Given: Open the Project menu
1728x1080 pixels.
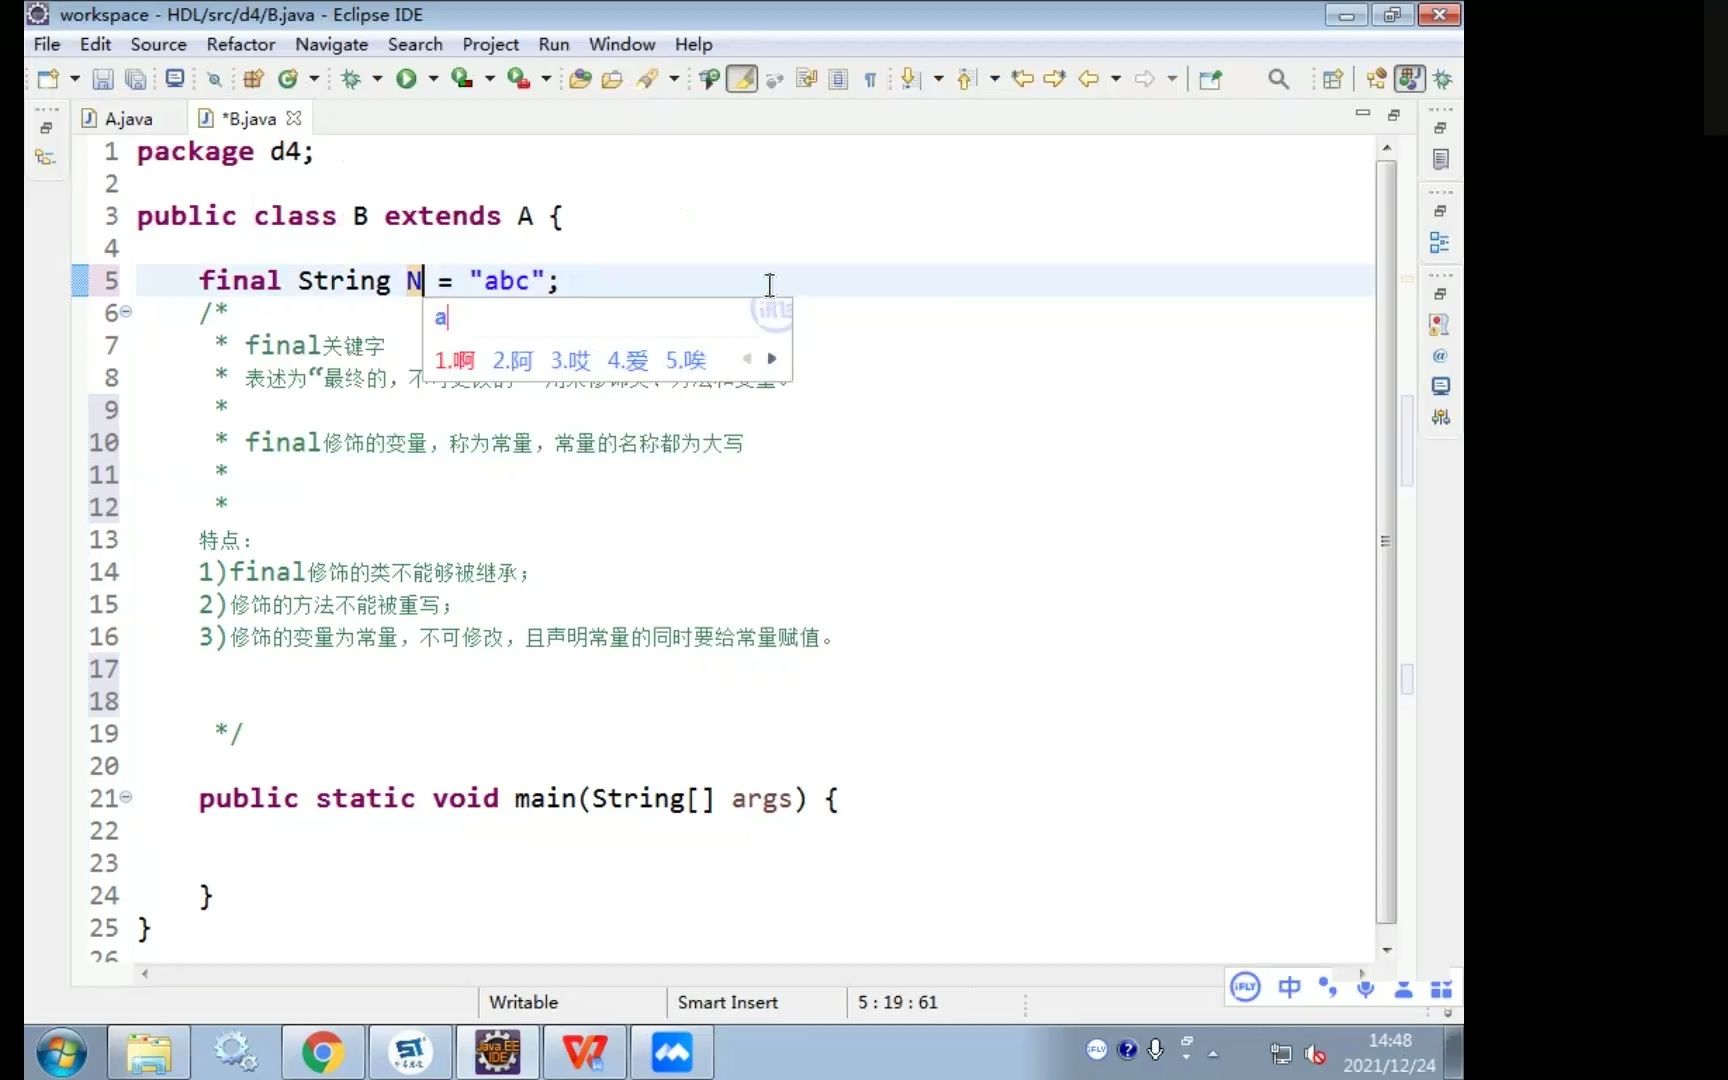Looking at the screenshot, I should point(490,44).
